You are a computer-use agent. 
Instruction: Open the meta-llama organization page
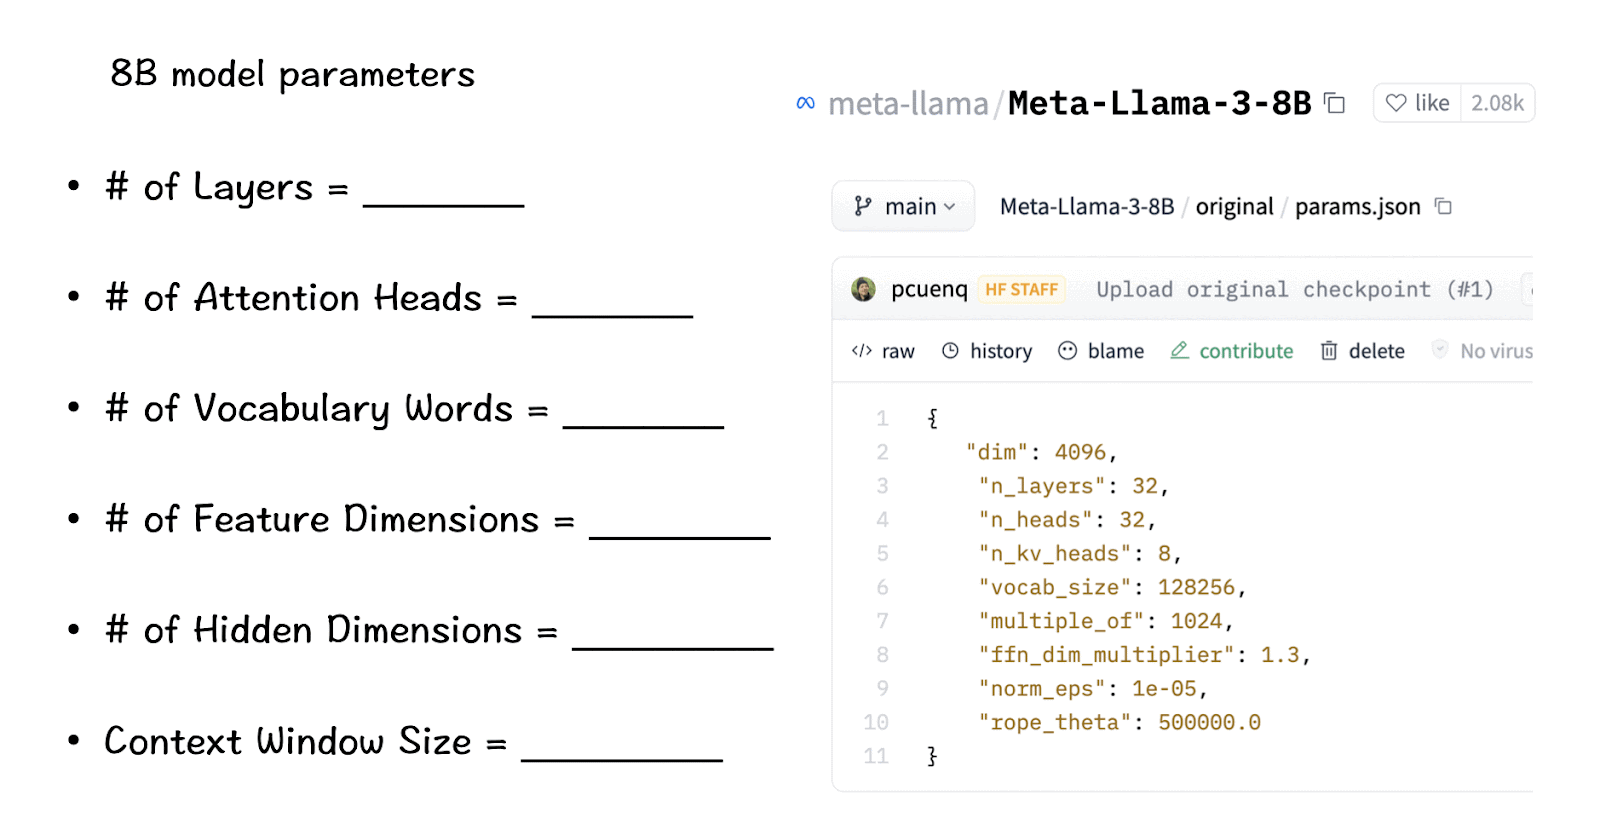click(x=908, y=104)
